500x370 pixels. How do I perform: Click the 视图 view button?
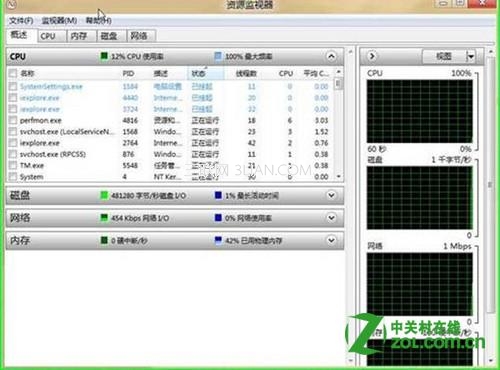[x=444, y=57]
